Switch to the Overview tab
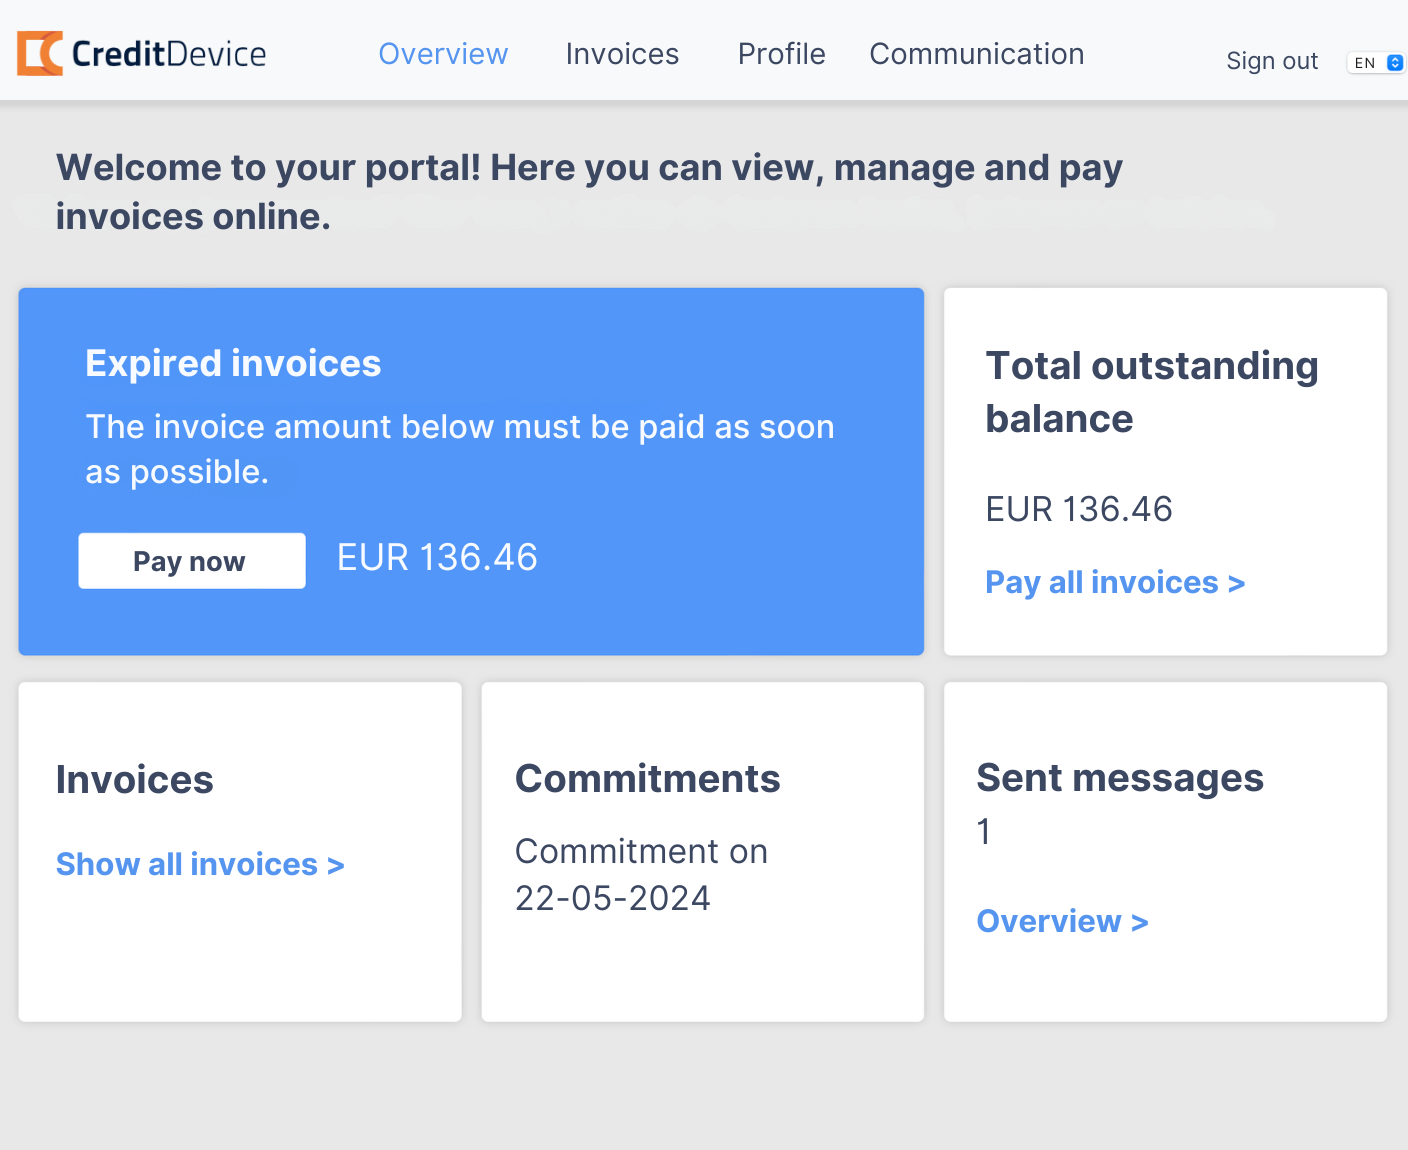 (x=443, y=54)
